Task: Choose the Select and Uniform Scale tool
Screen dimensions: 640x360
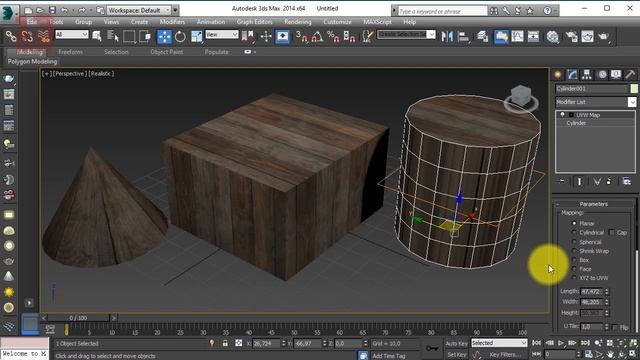Action: 196,37
